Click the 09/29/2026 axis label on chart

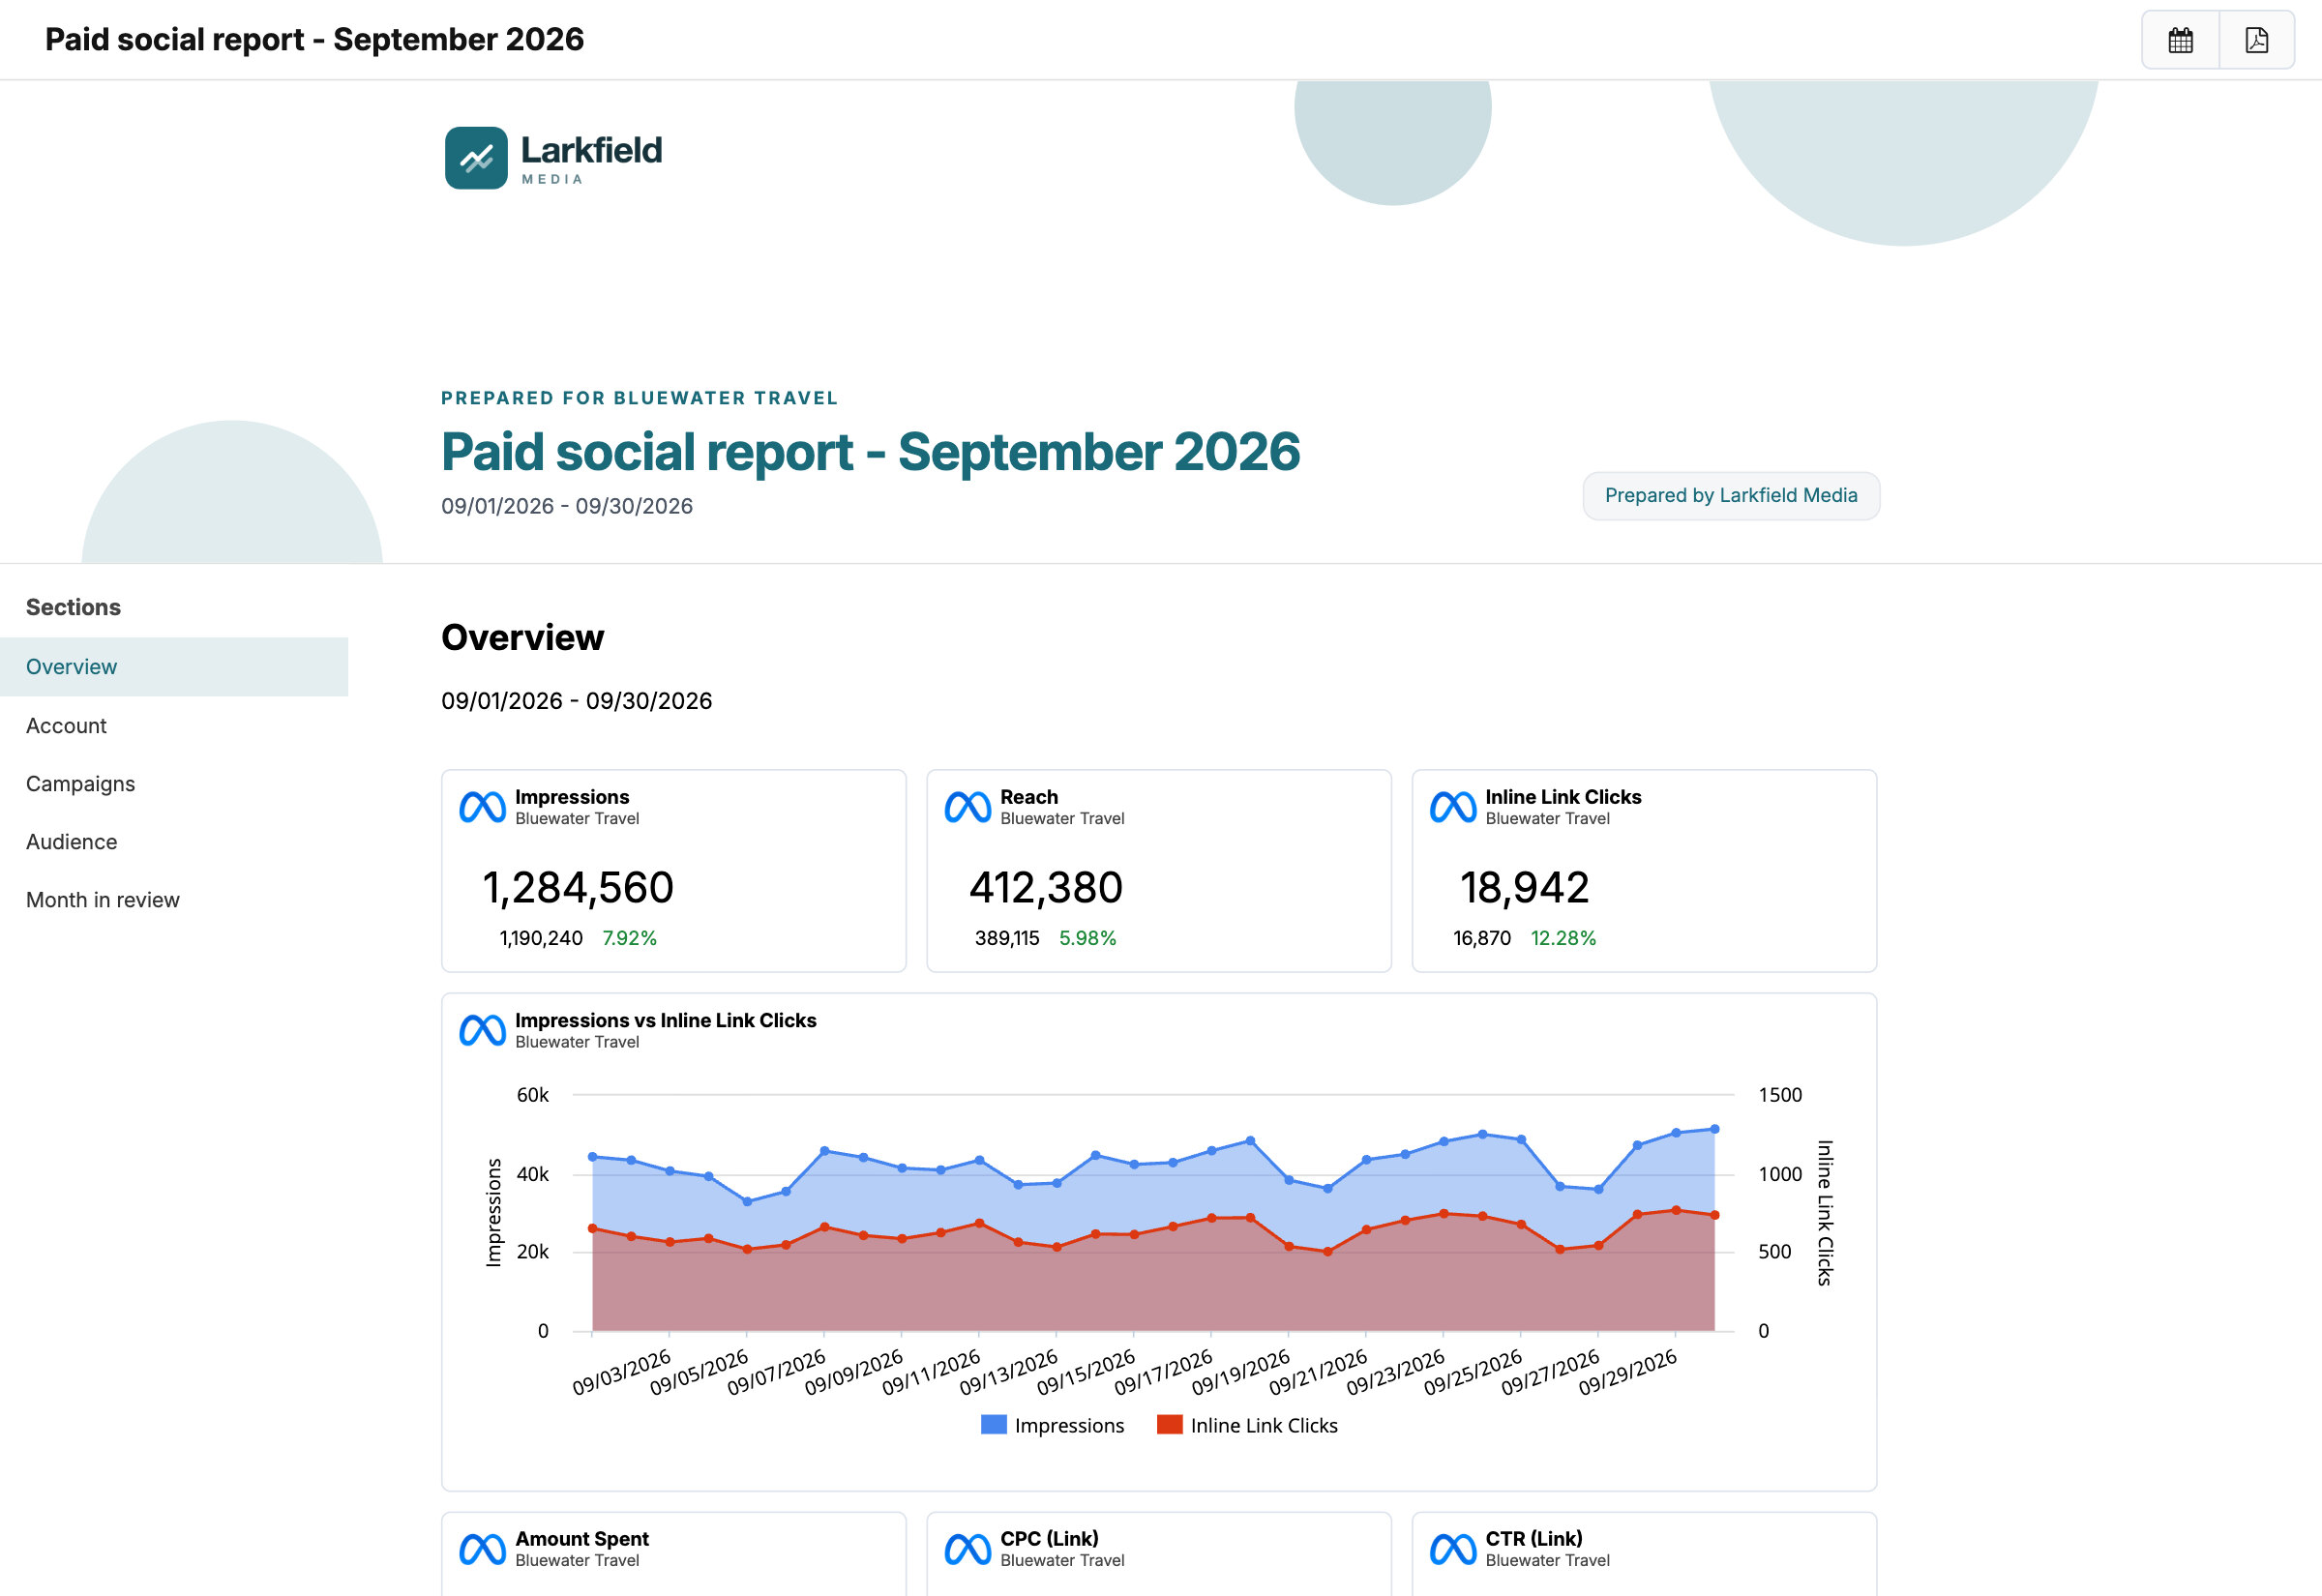point(1627,1373)
